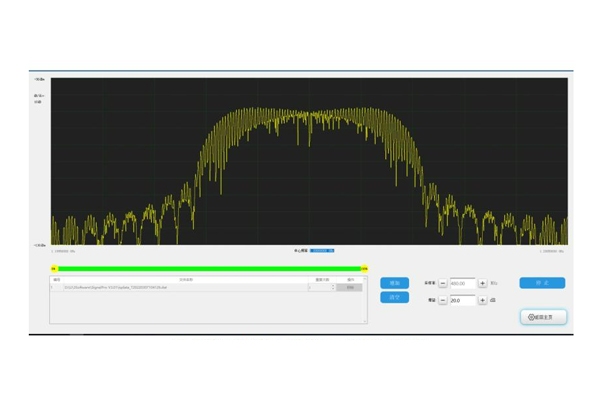This screenshot has width=600, height=400.
Task: Click the right yellow progress bar marker
Action: [x=364, y=268]
